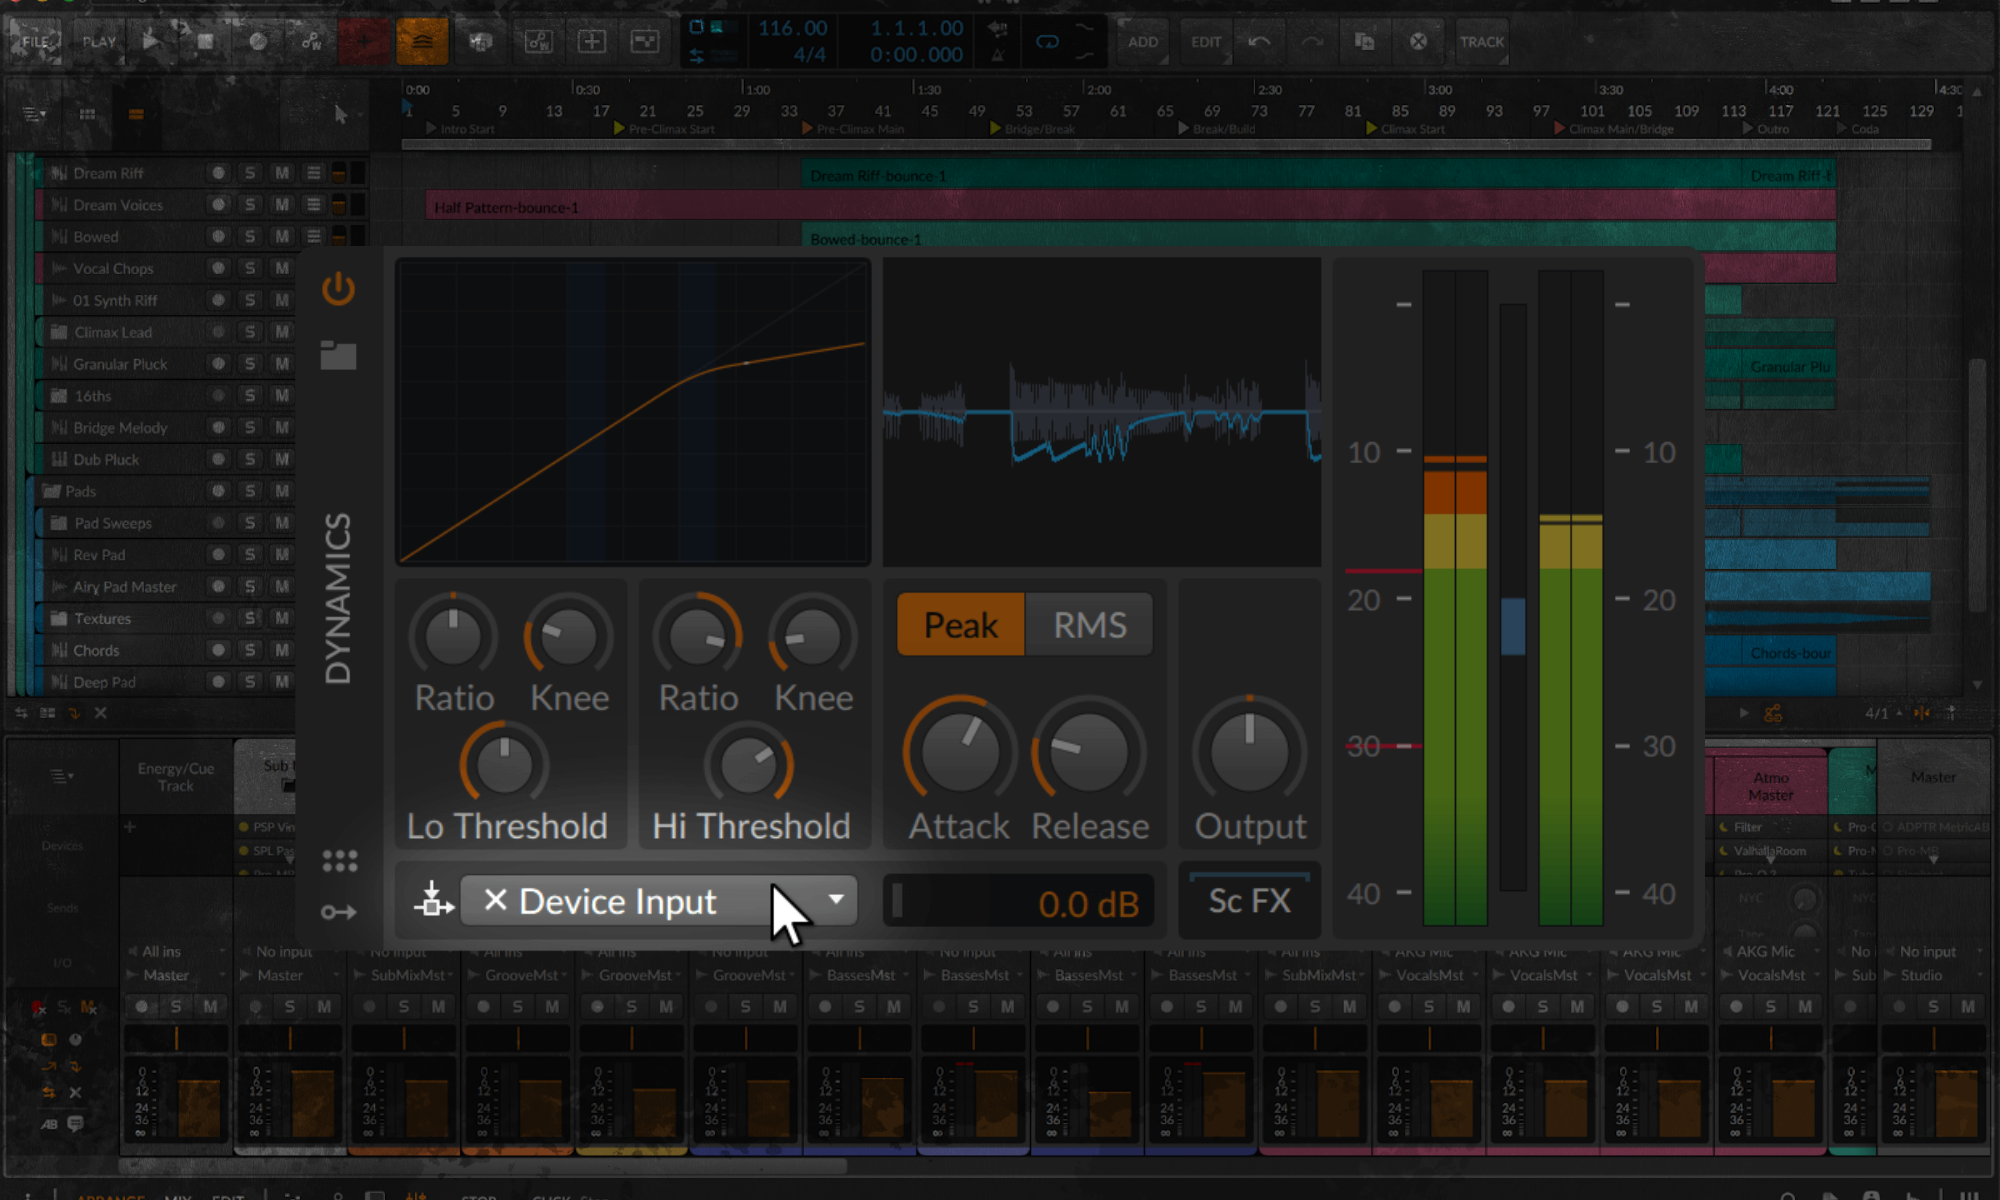Click the arrow routing icon on the Dynamics panel
This screenshot has width=2000, height=1200.
tap(338, 912)
